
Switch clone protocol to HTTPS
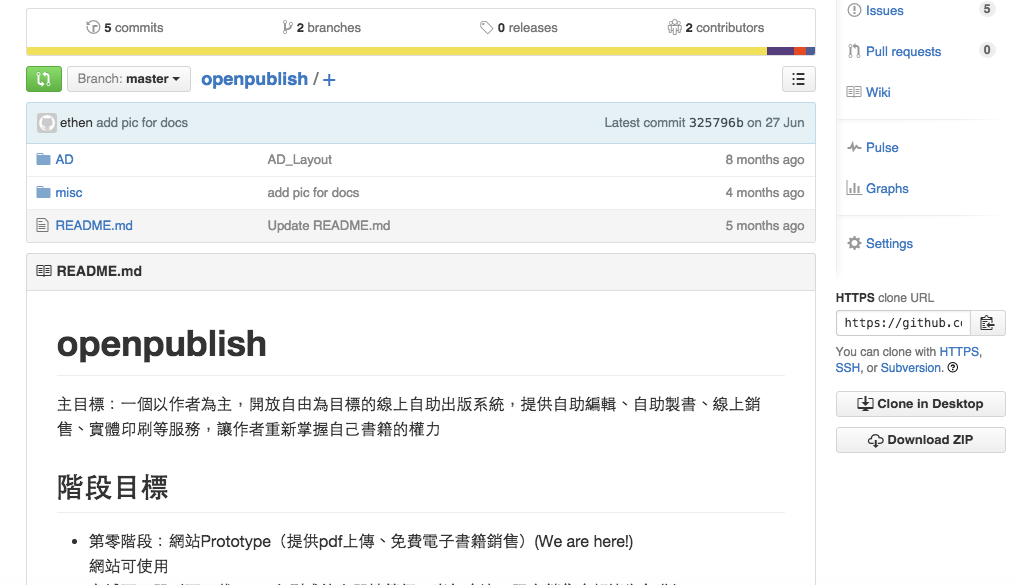pyautogui.click(x=959, y=351)
